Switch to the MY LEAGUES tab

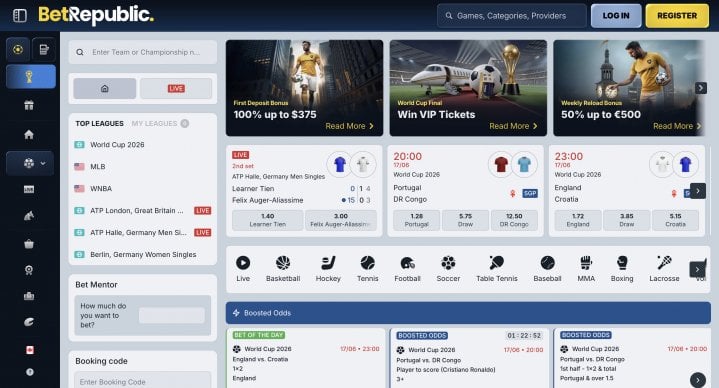click(x=154, y=123)
